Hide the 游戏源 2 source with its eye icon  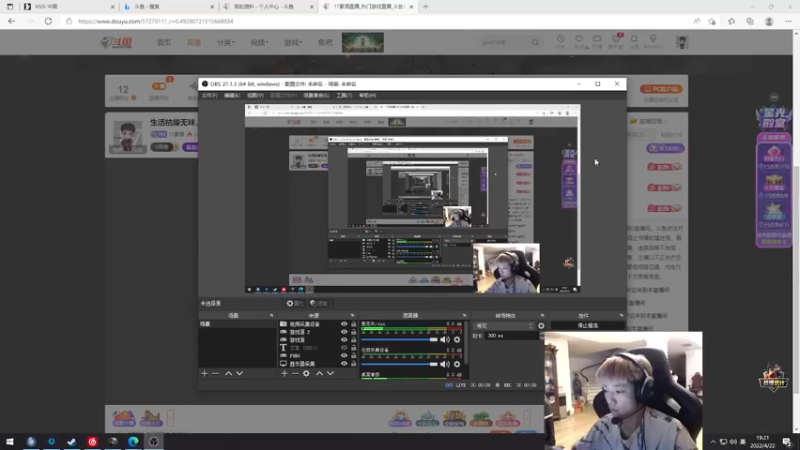[344, 332]
